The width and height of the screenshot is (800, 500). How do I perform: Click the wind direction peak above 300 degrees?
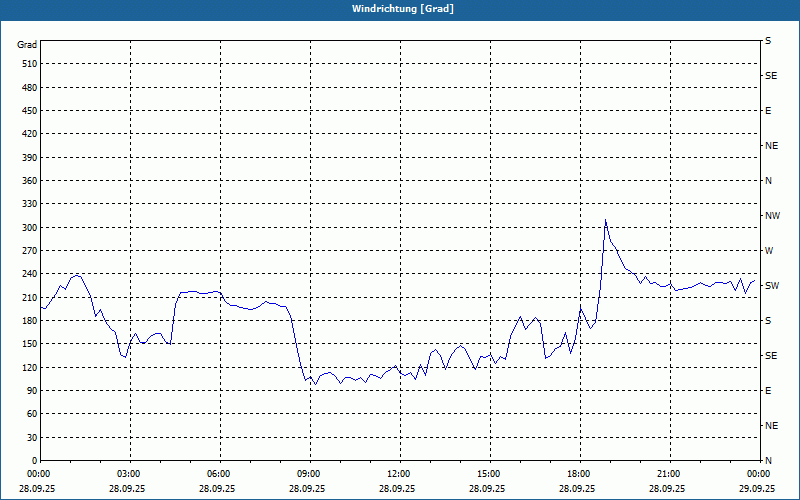[x=605, y=220]
